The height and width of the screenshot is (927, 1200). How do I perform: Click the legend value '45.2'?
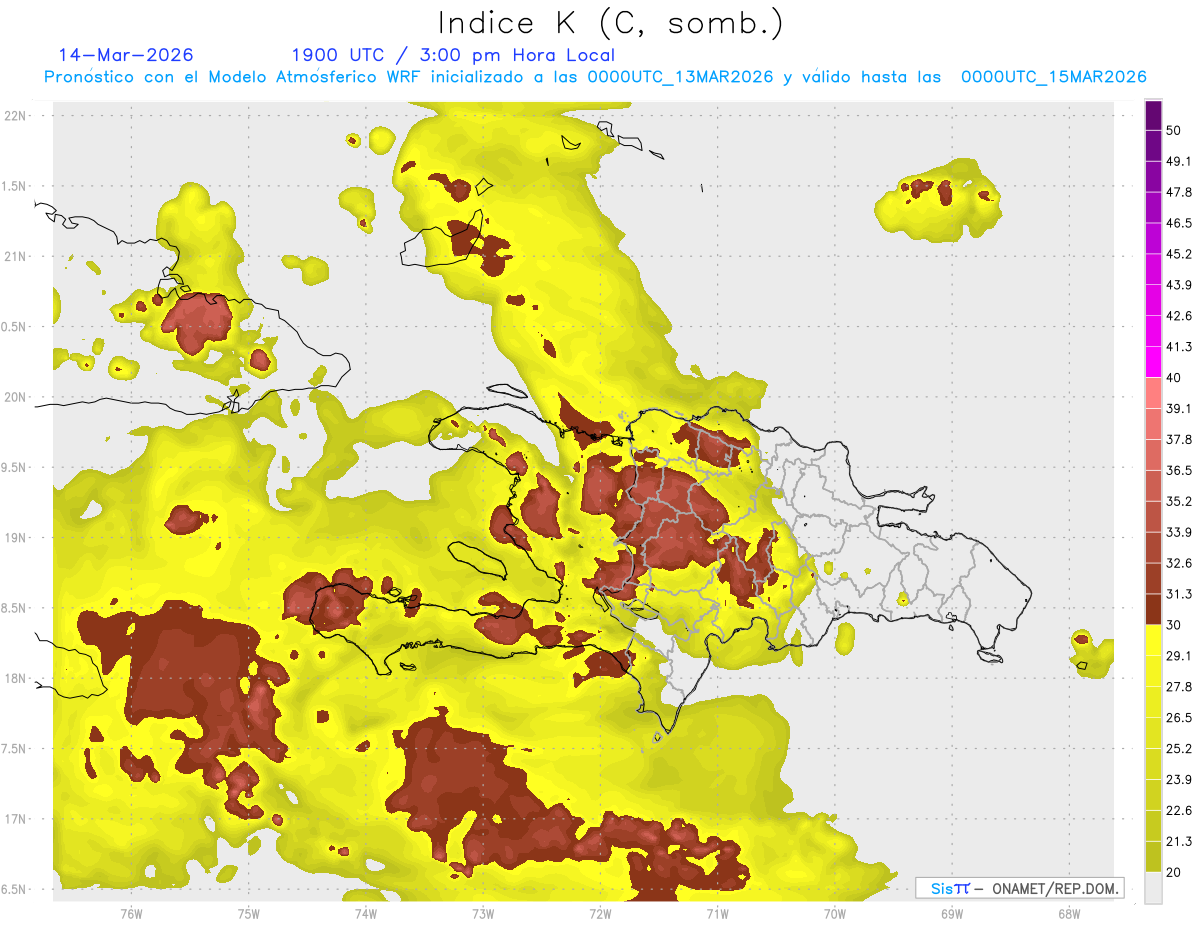tap(1179, 254)
